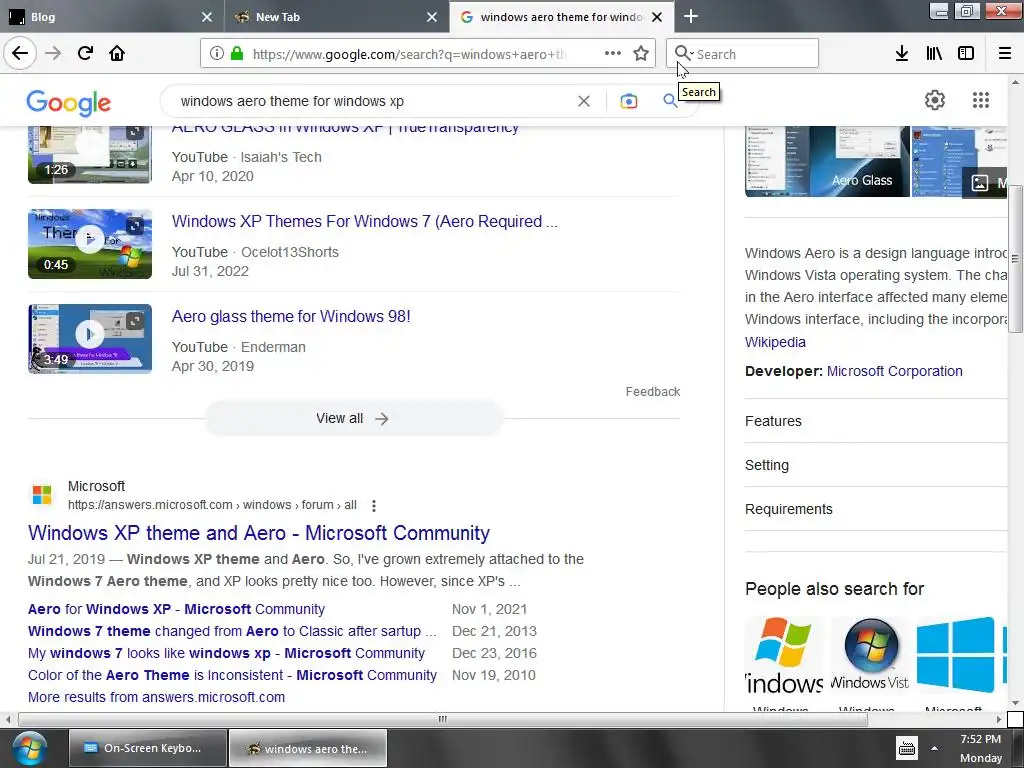Clear the Google search query with X
This screenshot has height=768, width=1024.
tap(584, 101)
